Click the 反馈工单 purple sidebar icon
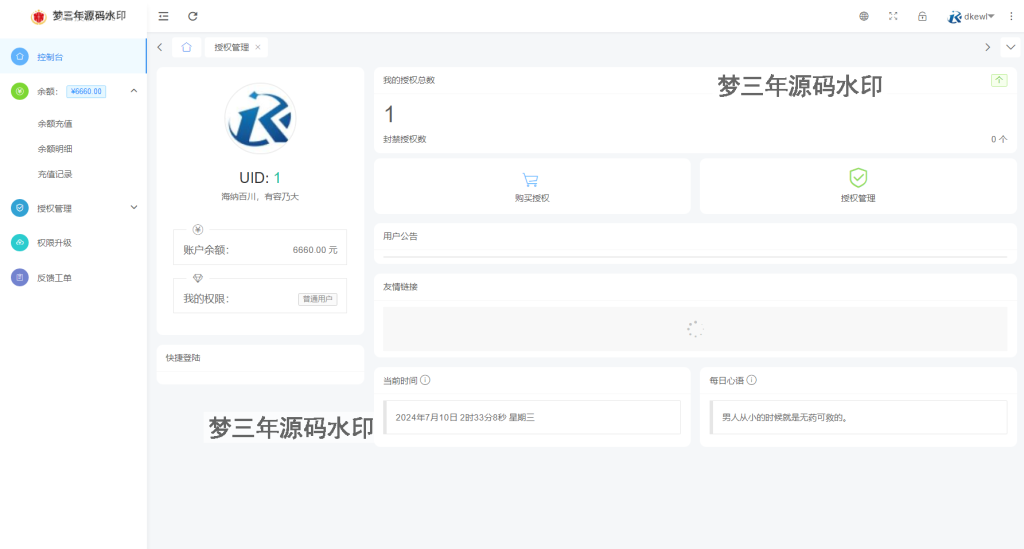Viewport: 1024px width, 549px height. click(x=20, y=277)
